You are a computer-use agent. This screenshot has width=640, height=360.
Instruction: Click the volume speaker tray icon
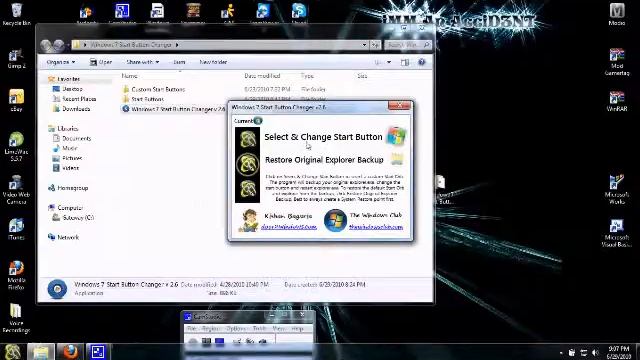coord(596,353)
